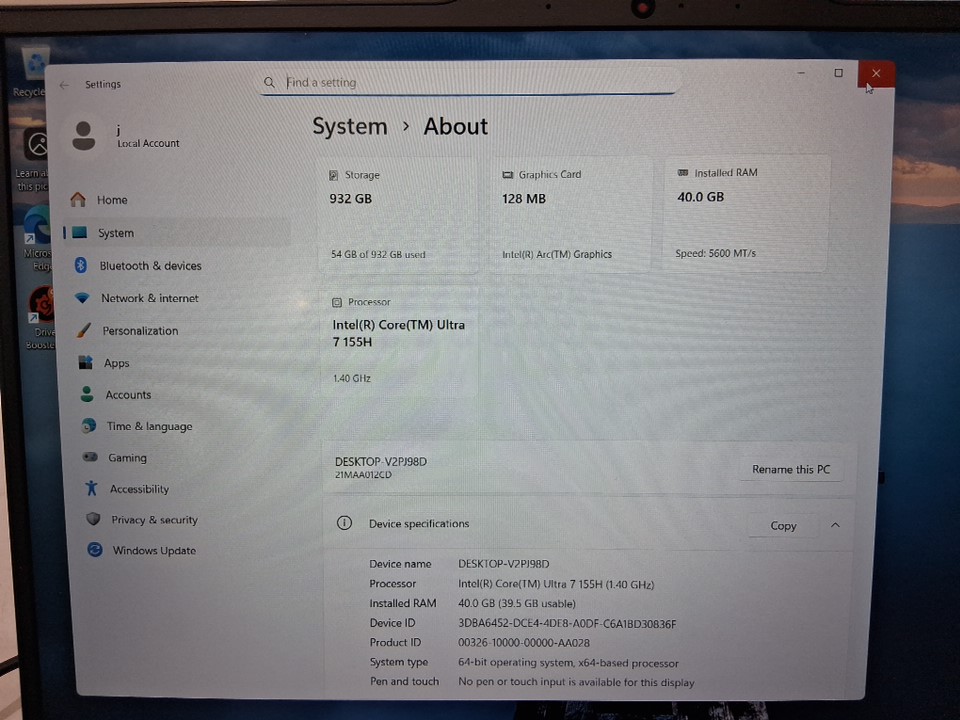Open Personalization settings
Screen dimensions: 960x720
pyautogui.click(x=139, y=331)
